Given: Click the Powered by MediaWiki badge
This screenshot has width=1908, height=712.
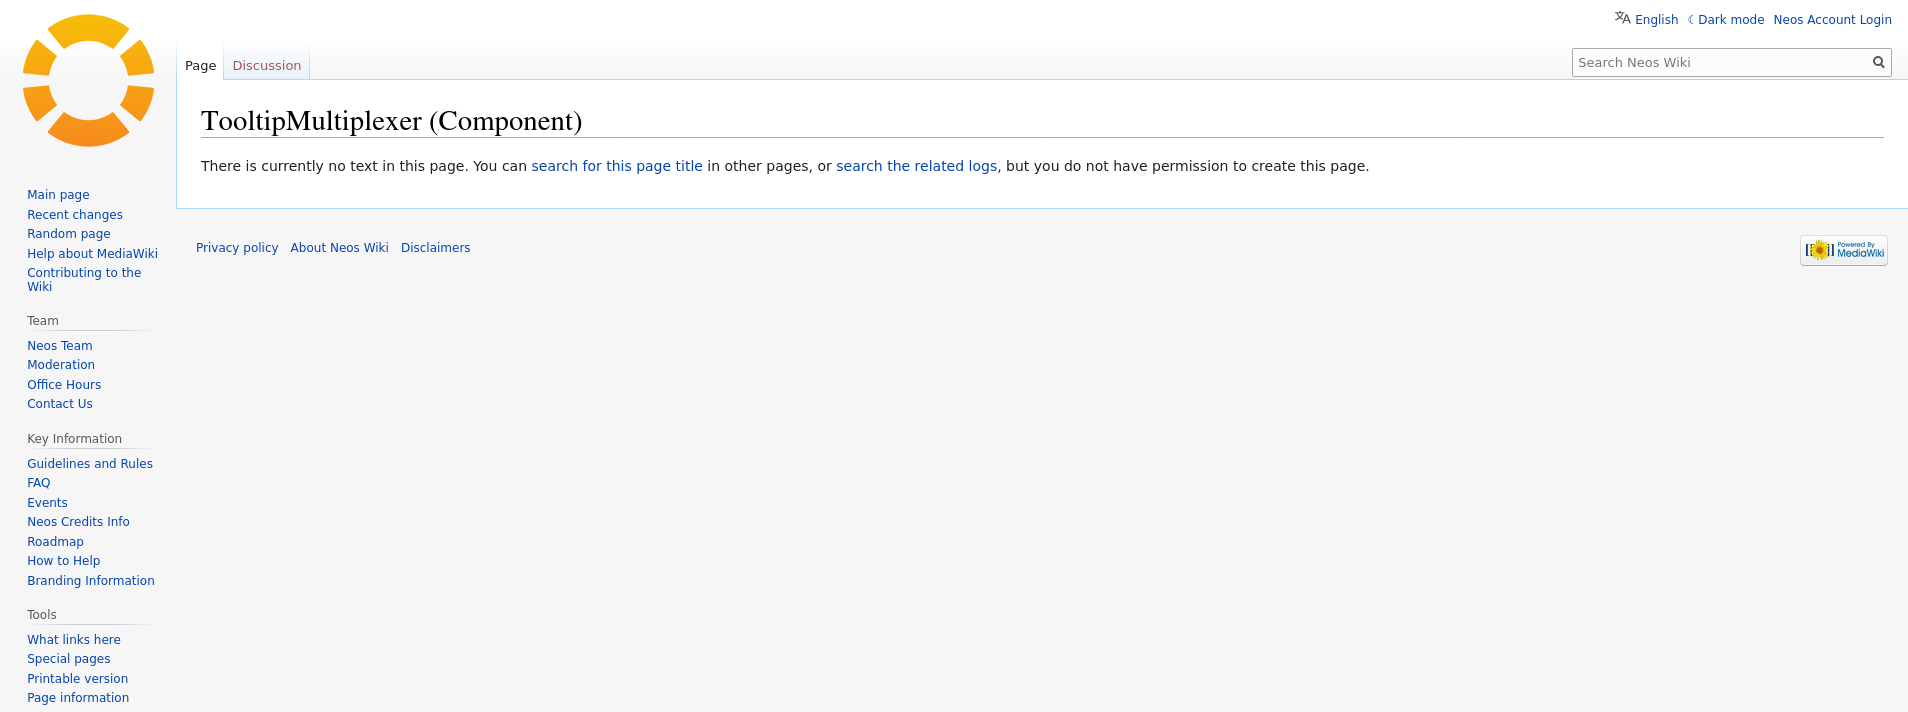Looking at the screenshot, I should coord(1843,250).
